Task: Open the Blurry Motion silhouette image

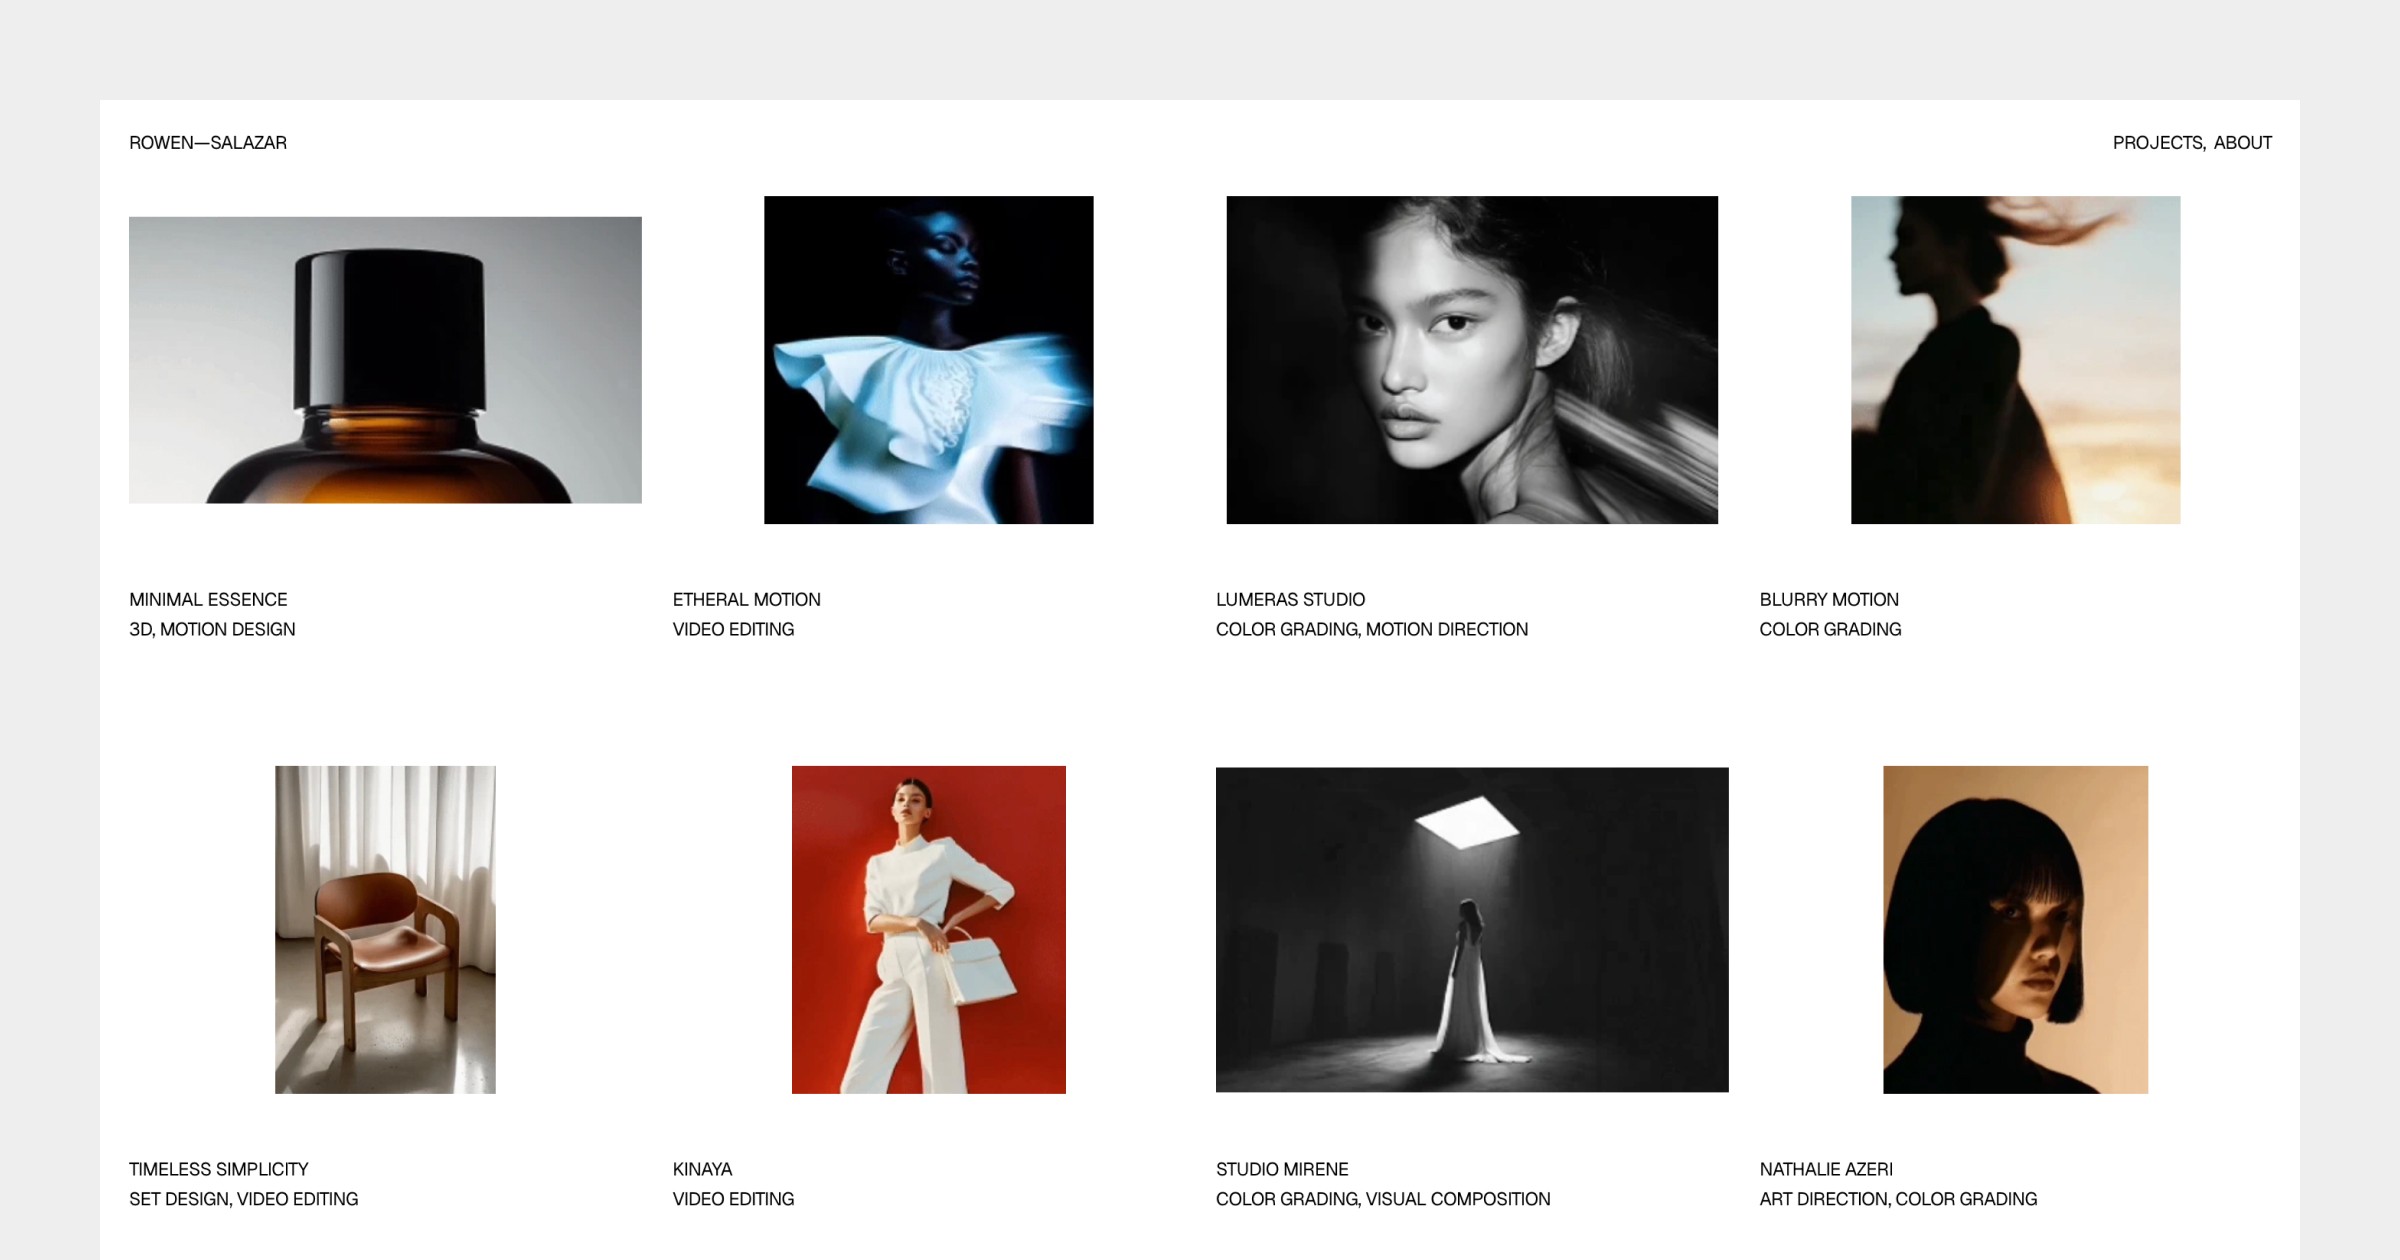Action: [x=2015, y=360]
